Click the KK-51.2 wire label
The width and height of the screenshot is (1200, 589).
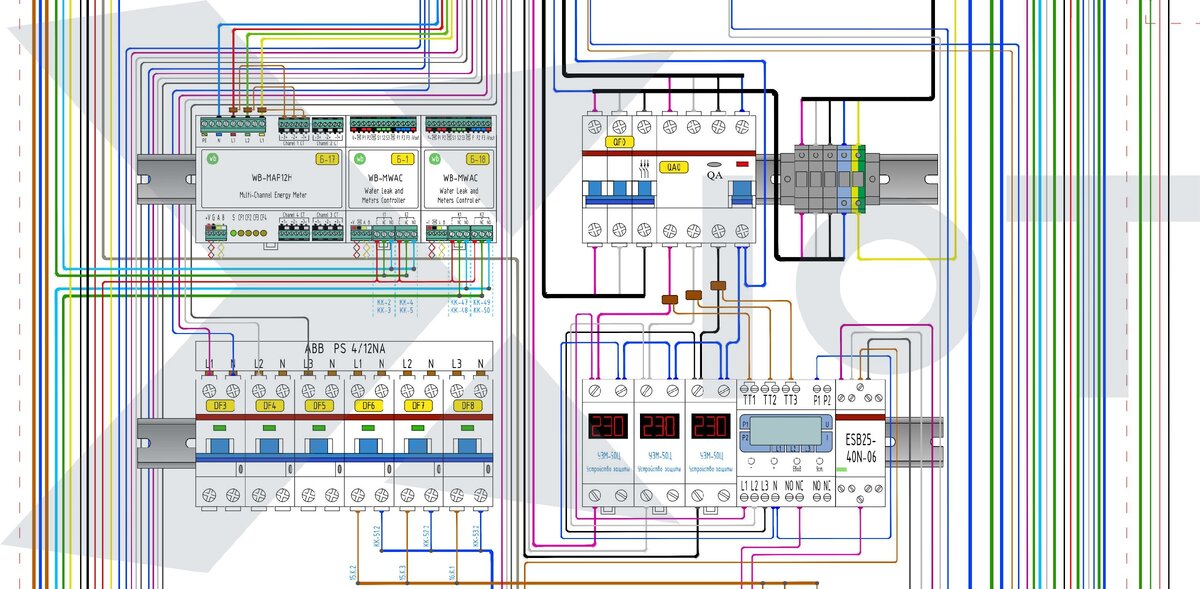(x=377, y=537)
